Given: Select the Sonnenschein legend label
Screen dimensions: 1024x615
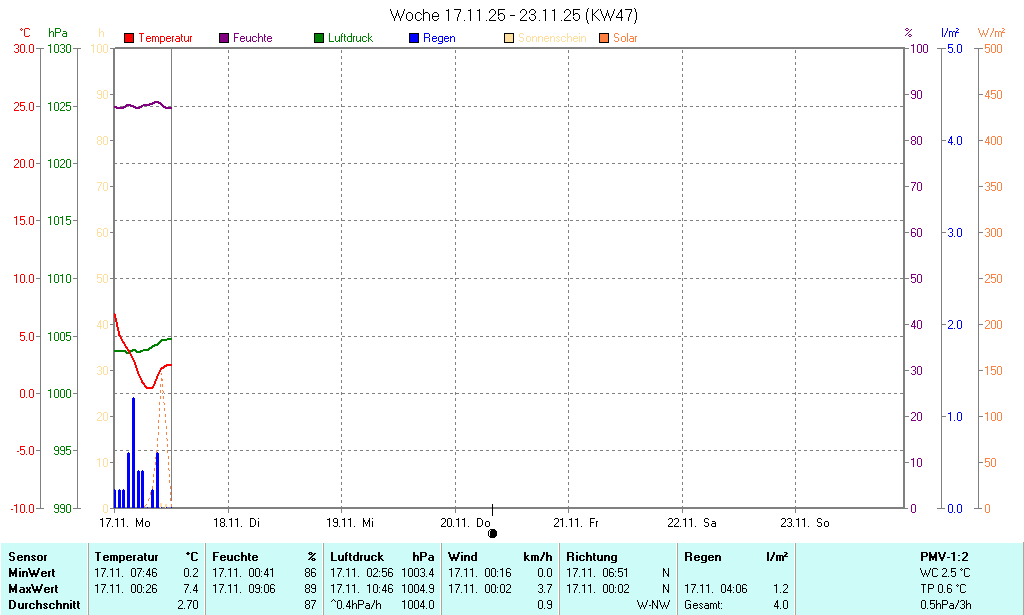Looking at the screenshot, I should (552, 38).
